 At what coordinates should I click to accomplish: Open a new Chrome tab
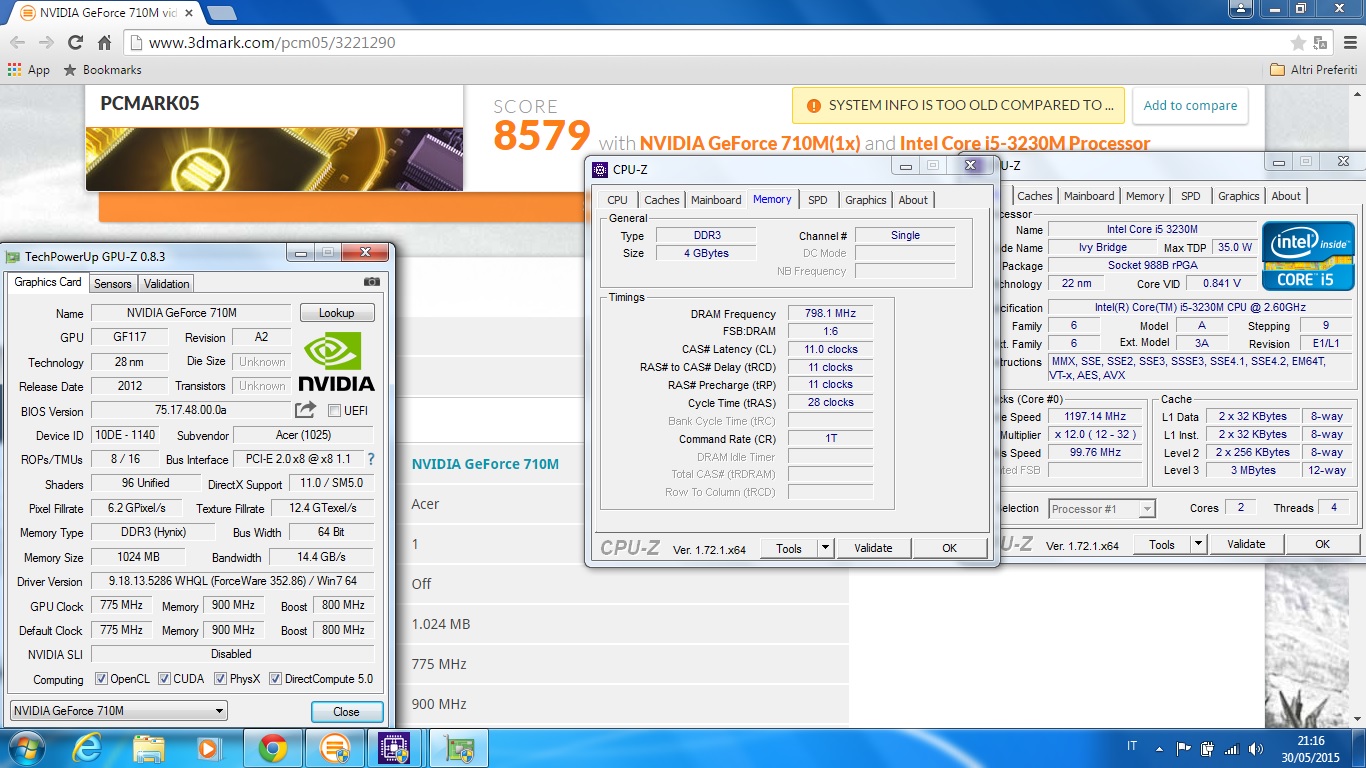pos(221,13)
